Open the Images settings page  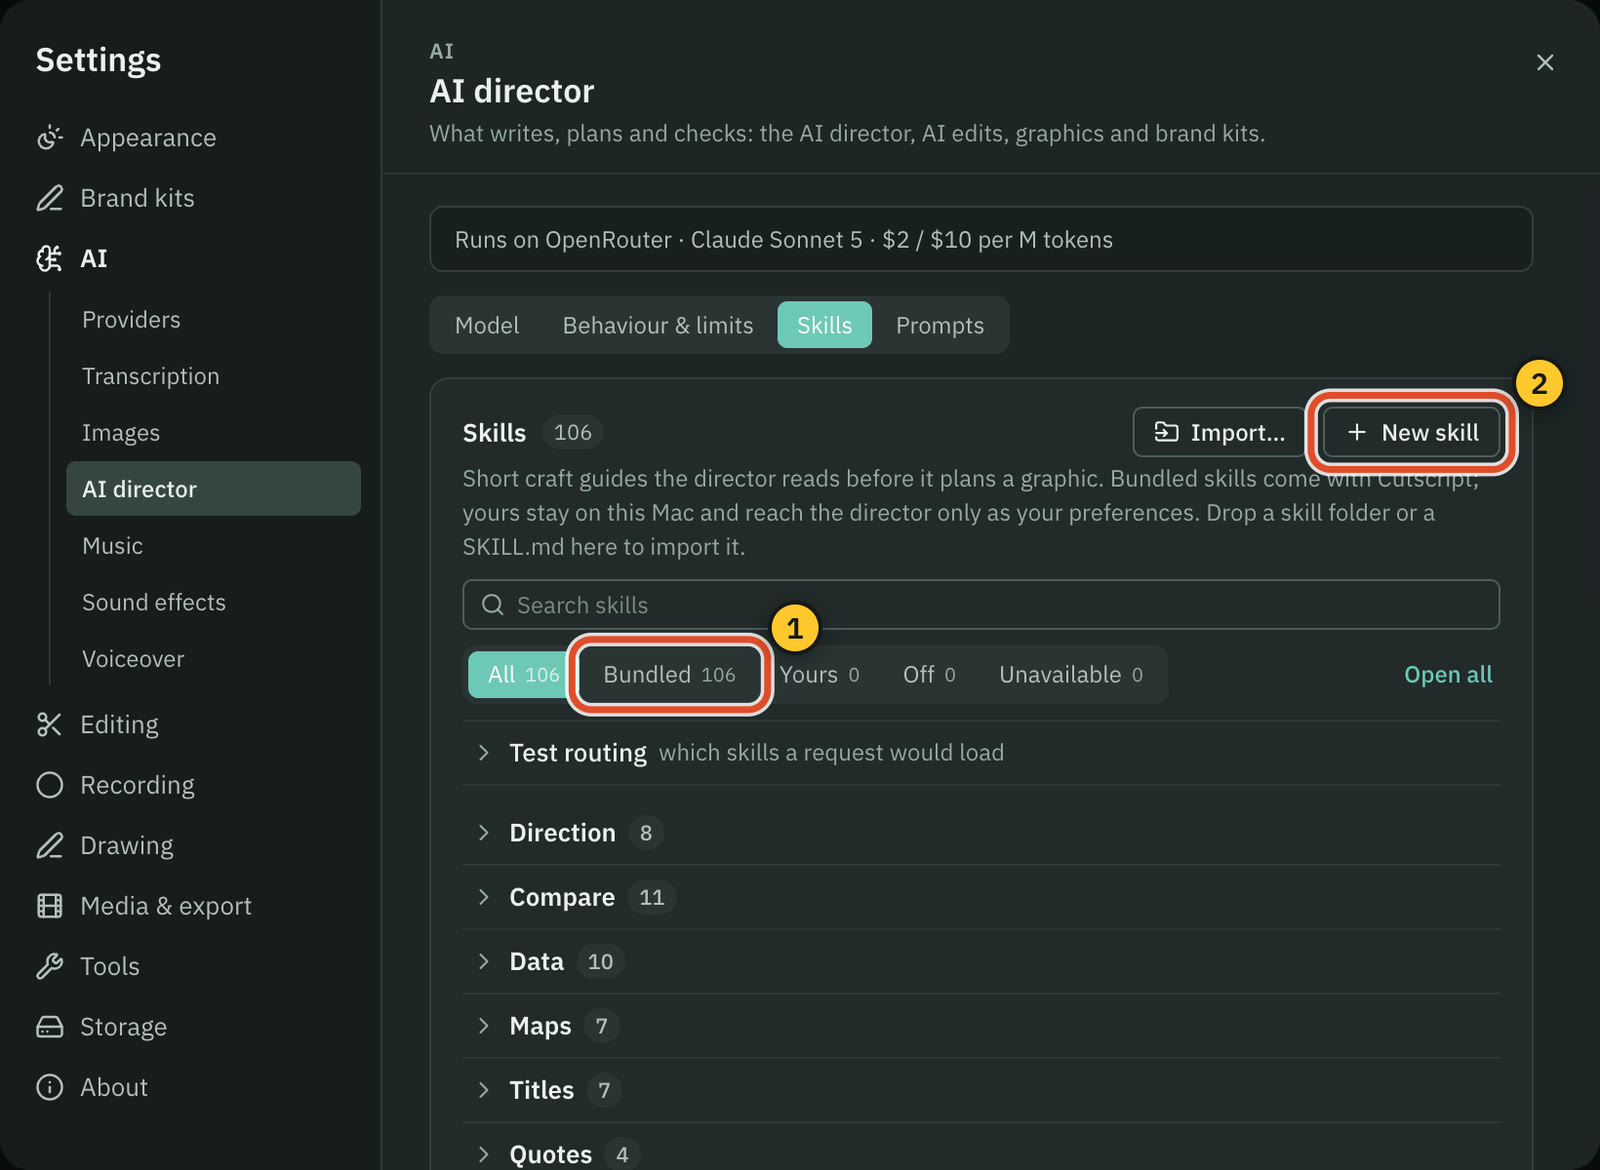coord(214,433)
